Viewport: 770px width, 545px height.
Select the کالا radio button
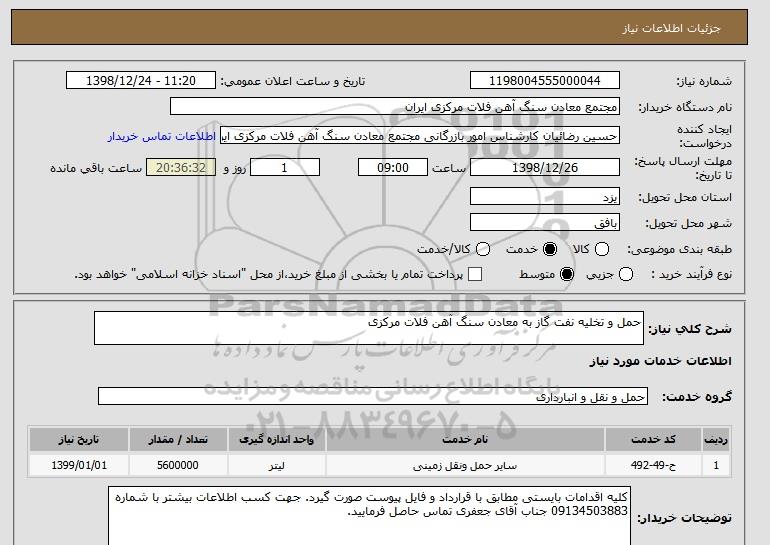point(602,249)
